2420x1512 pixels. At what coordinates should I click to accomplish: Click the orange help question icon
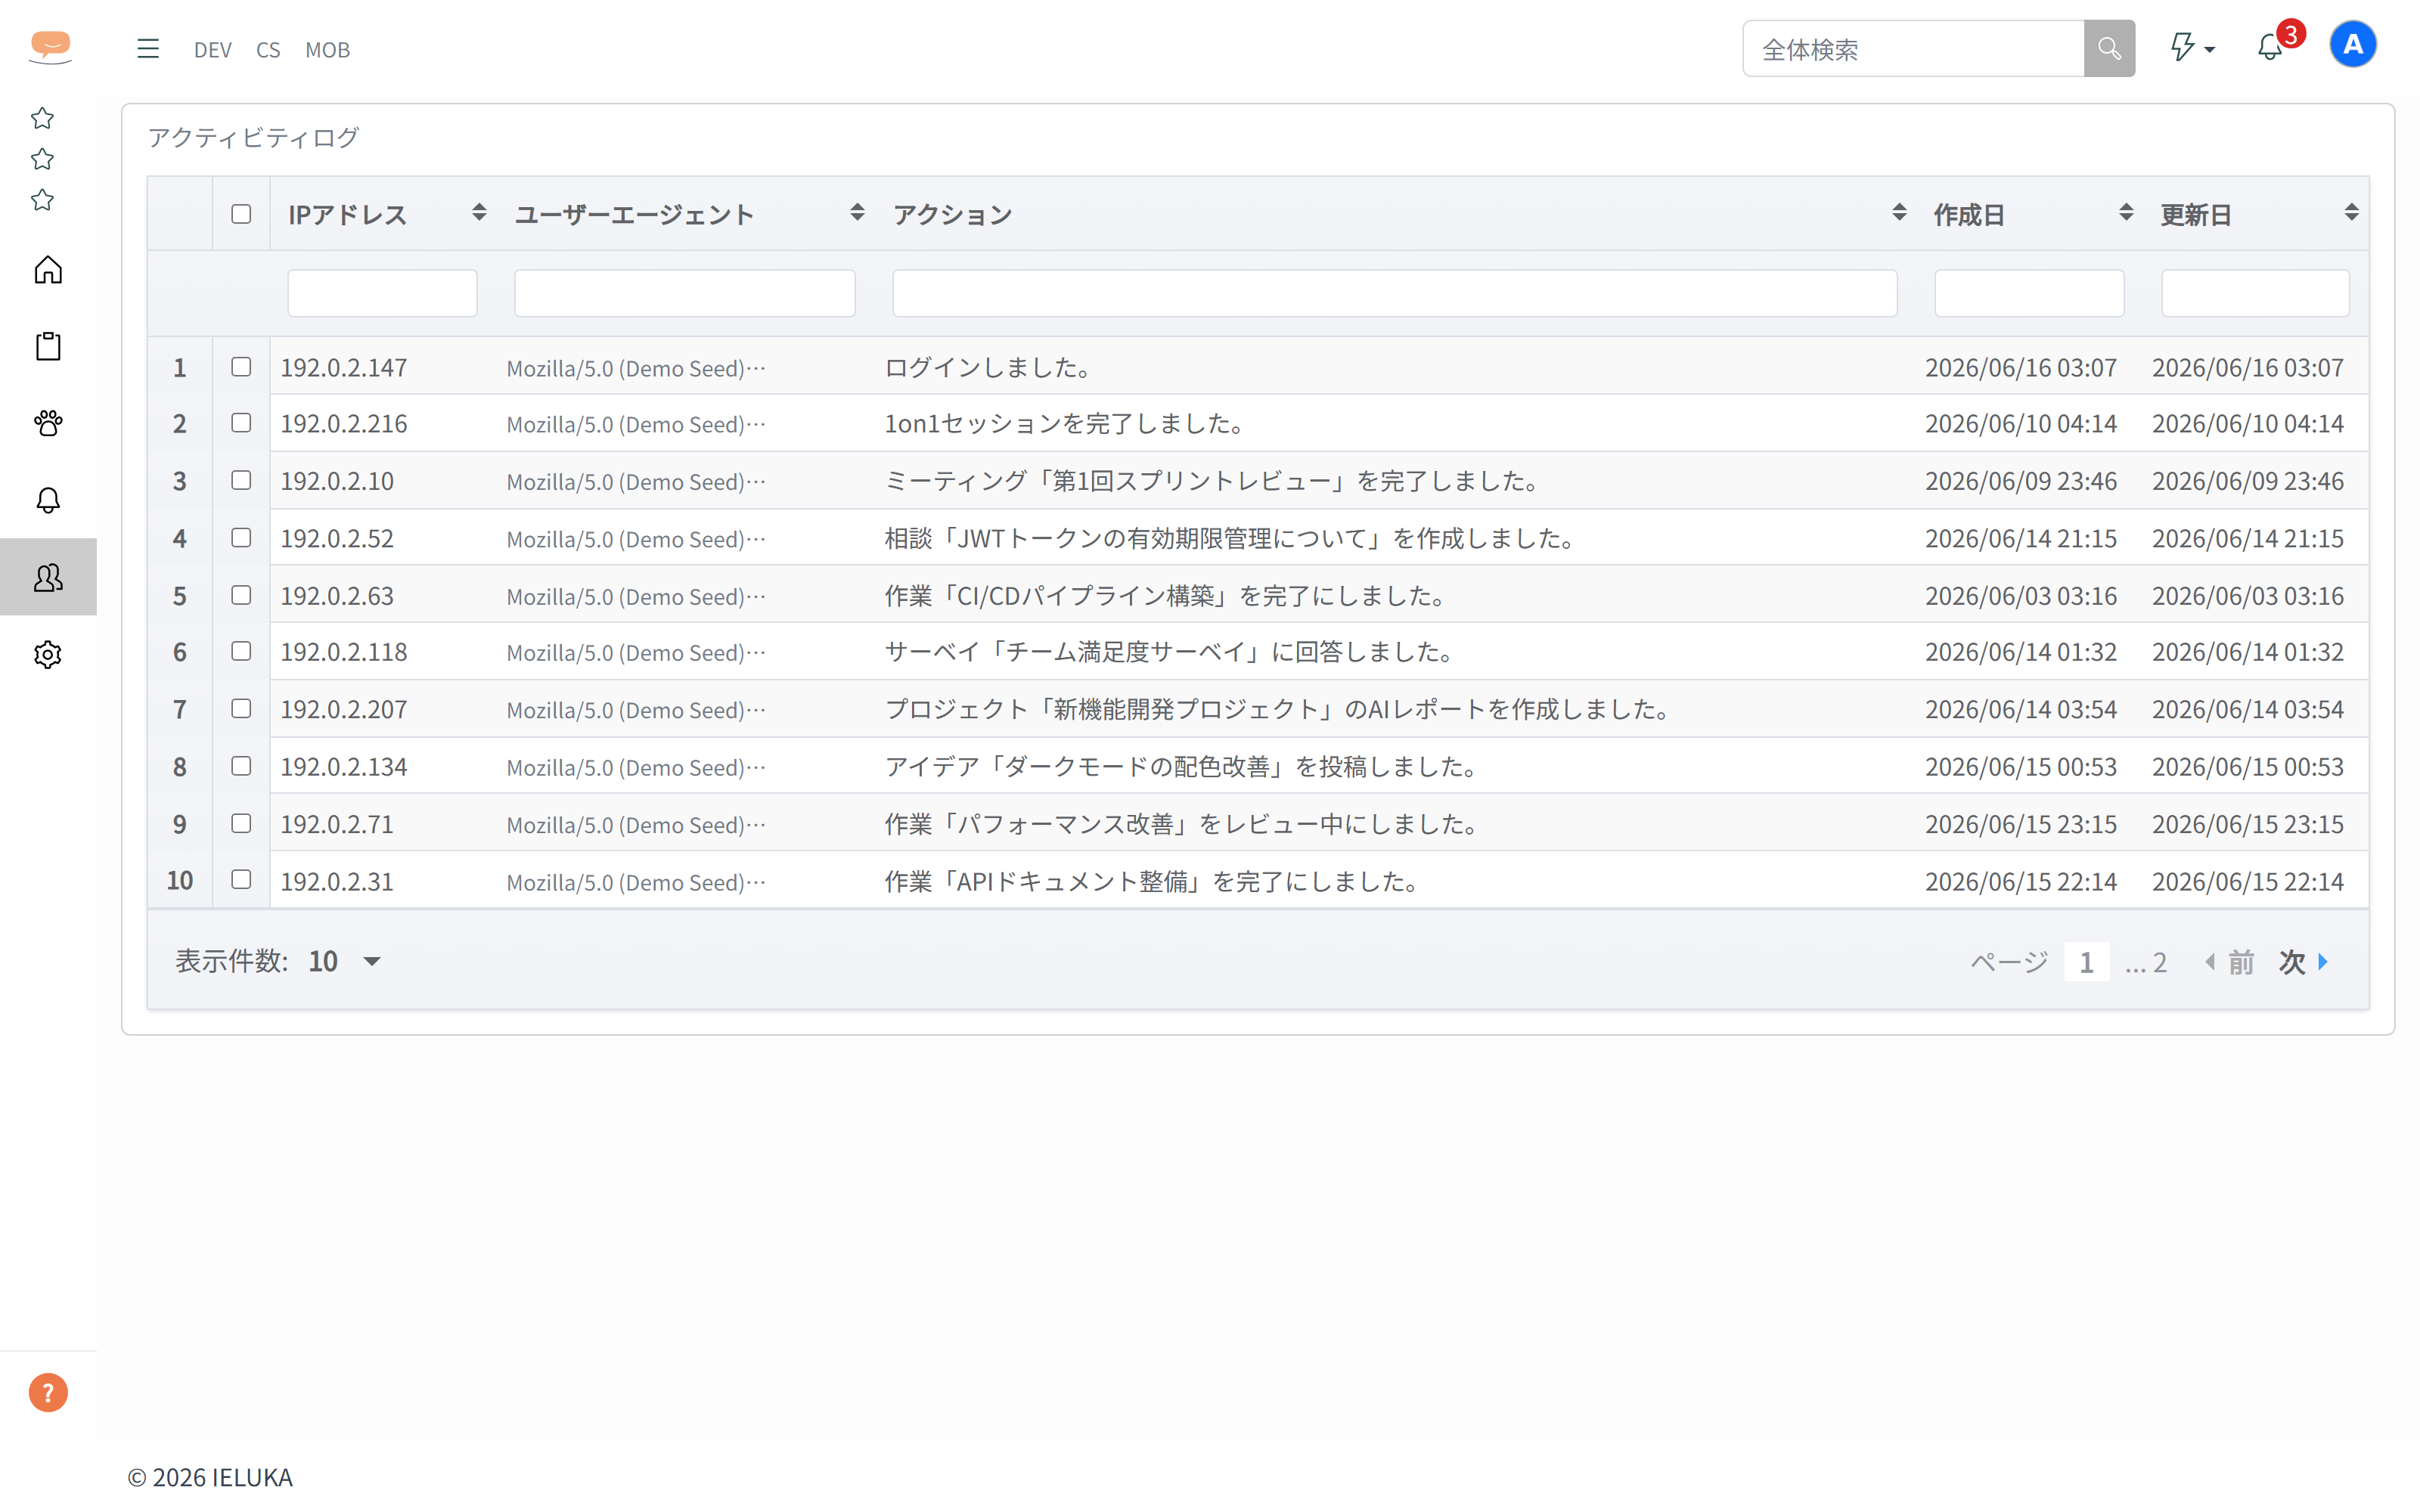pyautogui.click(x=48, y=1392)
